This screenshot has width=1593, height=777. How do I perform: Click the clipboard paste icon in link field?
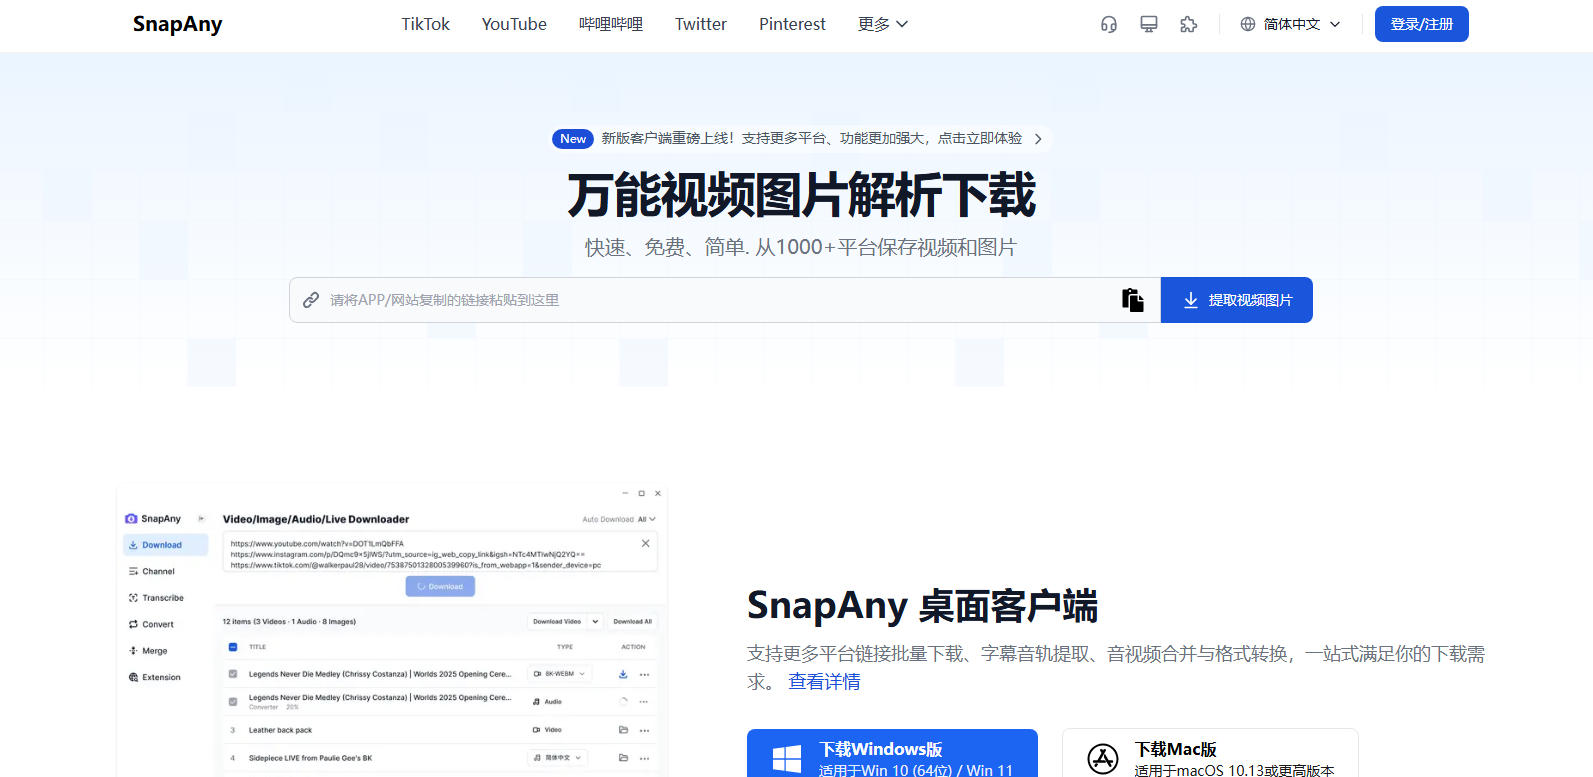[x=1132, y=300]
